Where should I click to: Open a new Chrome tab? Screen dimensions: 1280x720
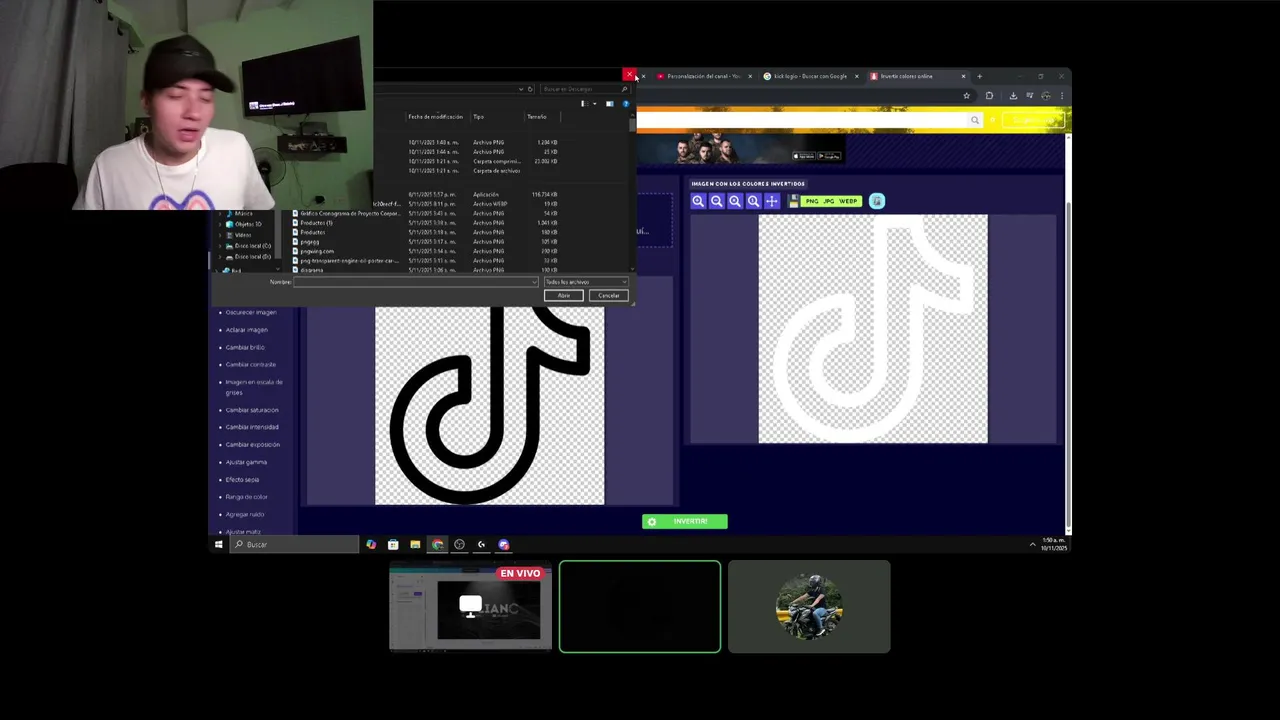pos(979,76)
